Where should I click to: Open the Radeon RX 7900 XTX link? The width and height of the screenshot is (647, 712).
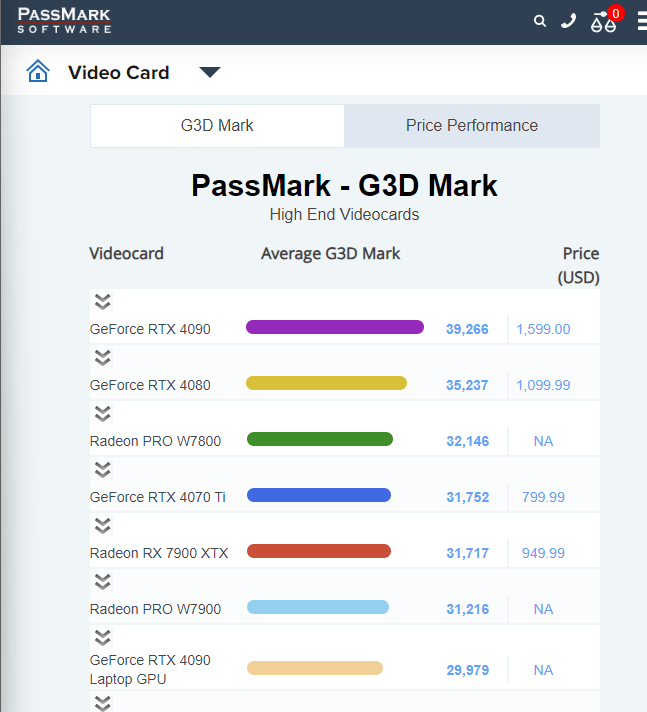(x=159, y=553)
